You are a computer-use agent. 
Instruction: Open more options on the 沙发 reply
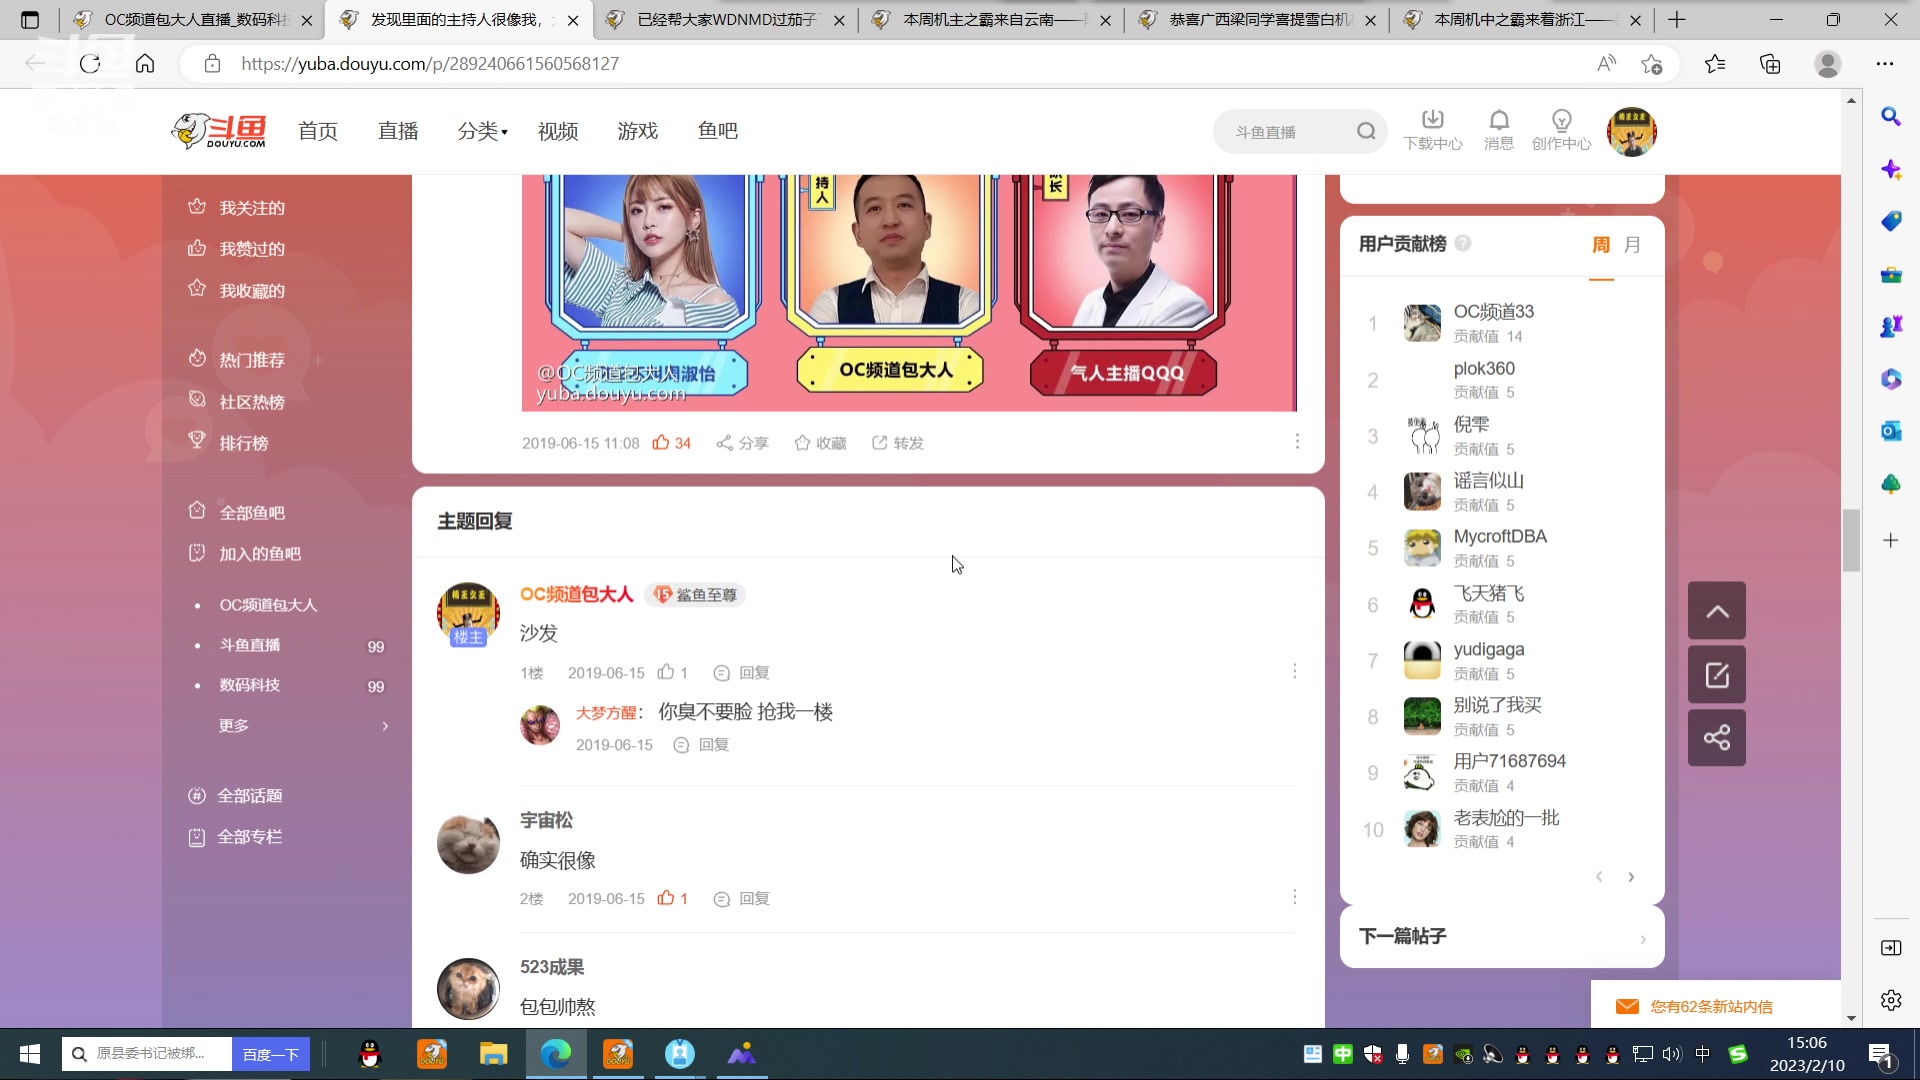point(1294,671)
